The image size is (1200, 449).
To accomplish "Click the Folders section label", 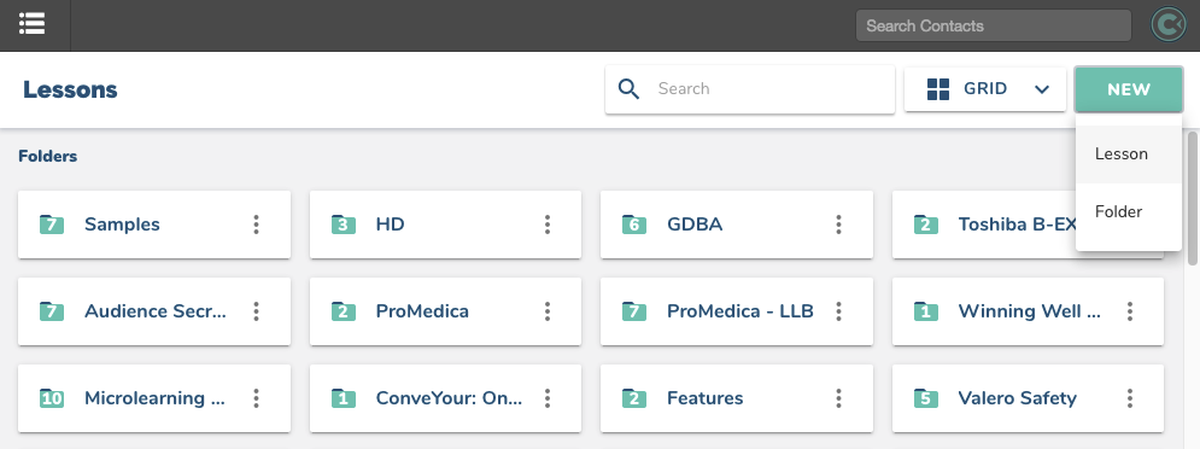I will pyautogui.click(x=48, y=156).
